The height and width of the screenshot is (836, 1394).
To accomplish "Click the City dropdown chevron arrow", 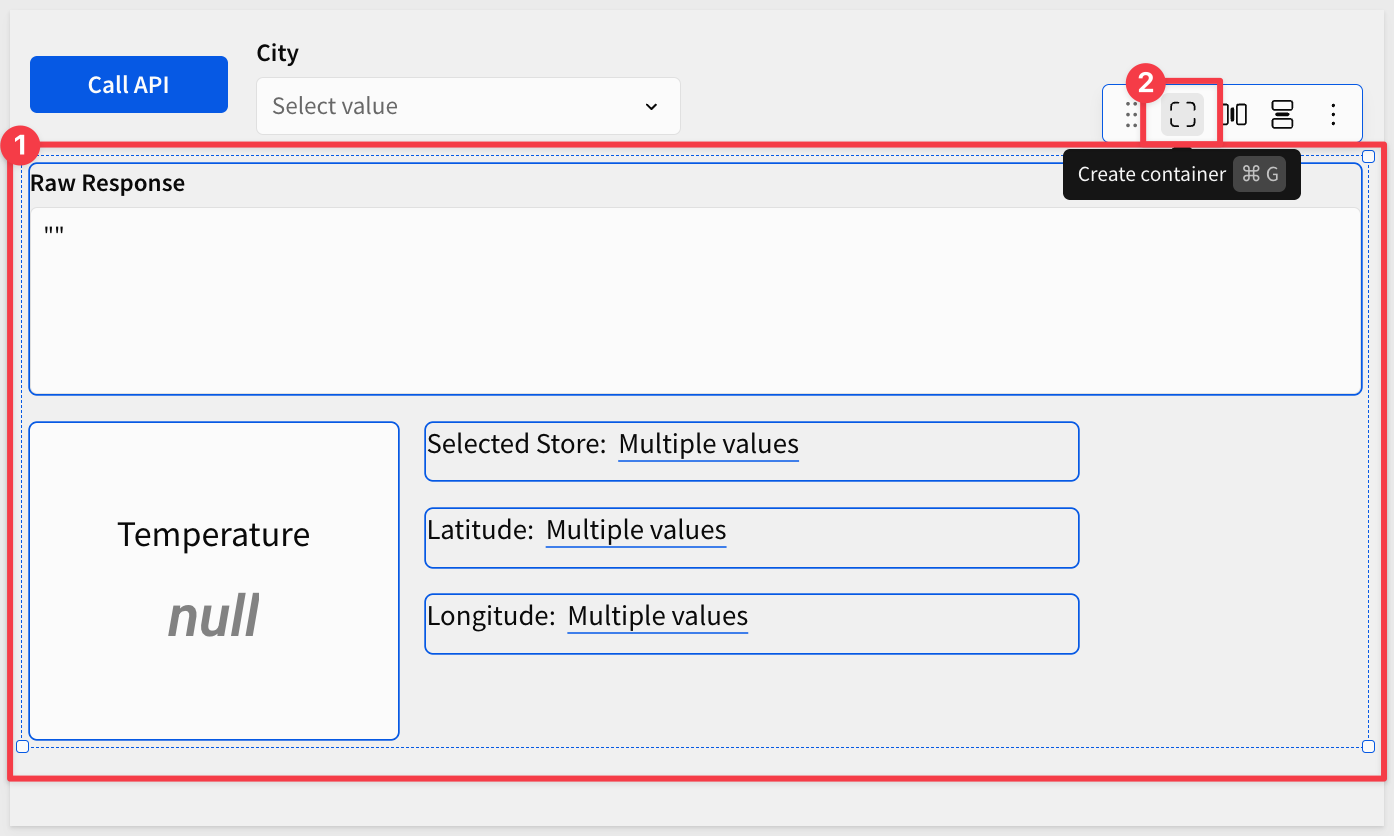I will 651,106.
